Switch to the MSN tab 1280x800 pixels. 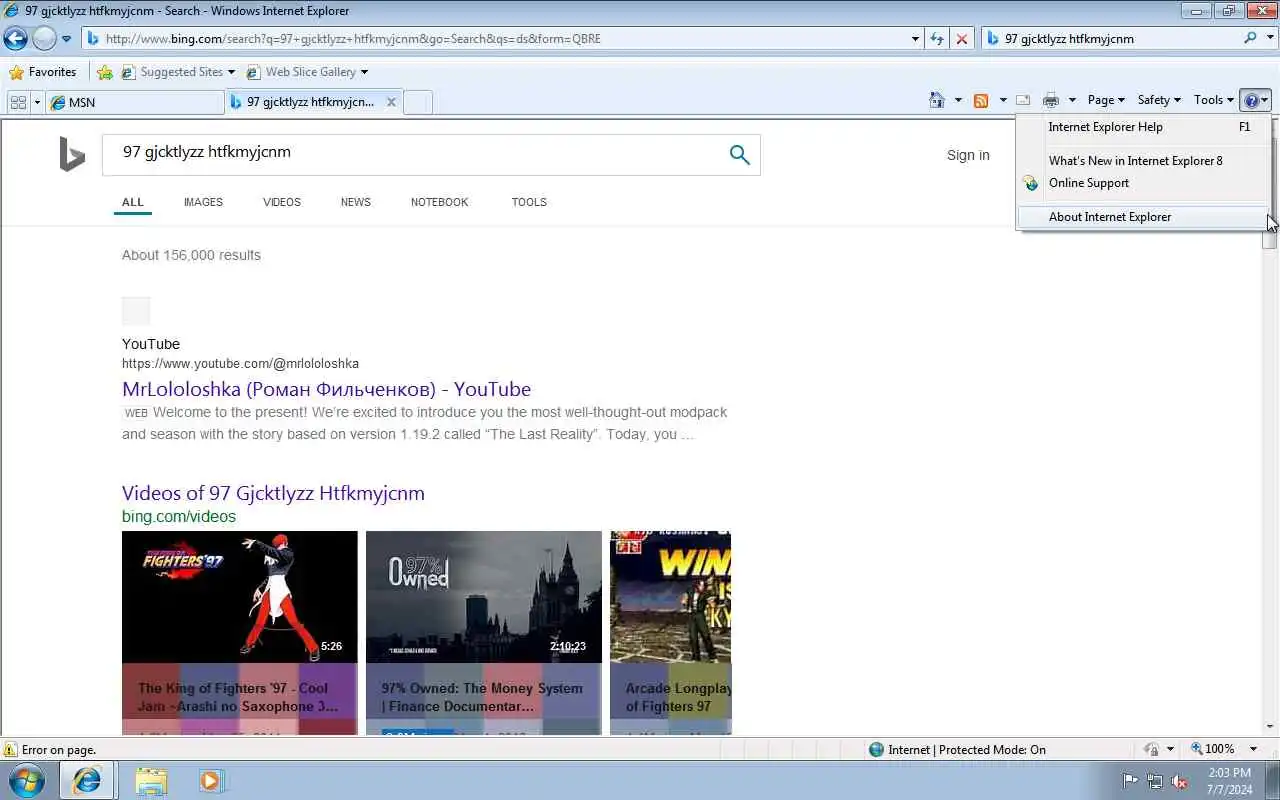point(135,102)
